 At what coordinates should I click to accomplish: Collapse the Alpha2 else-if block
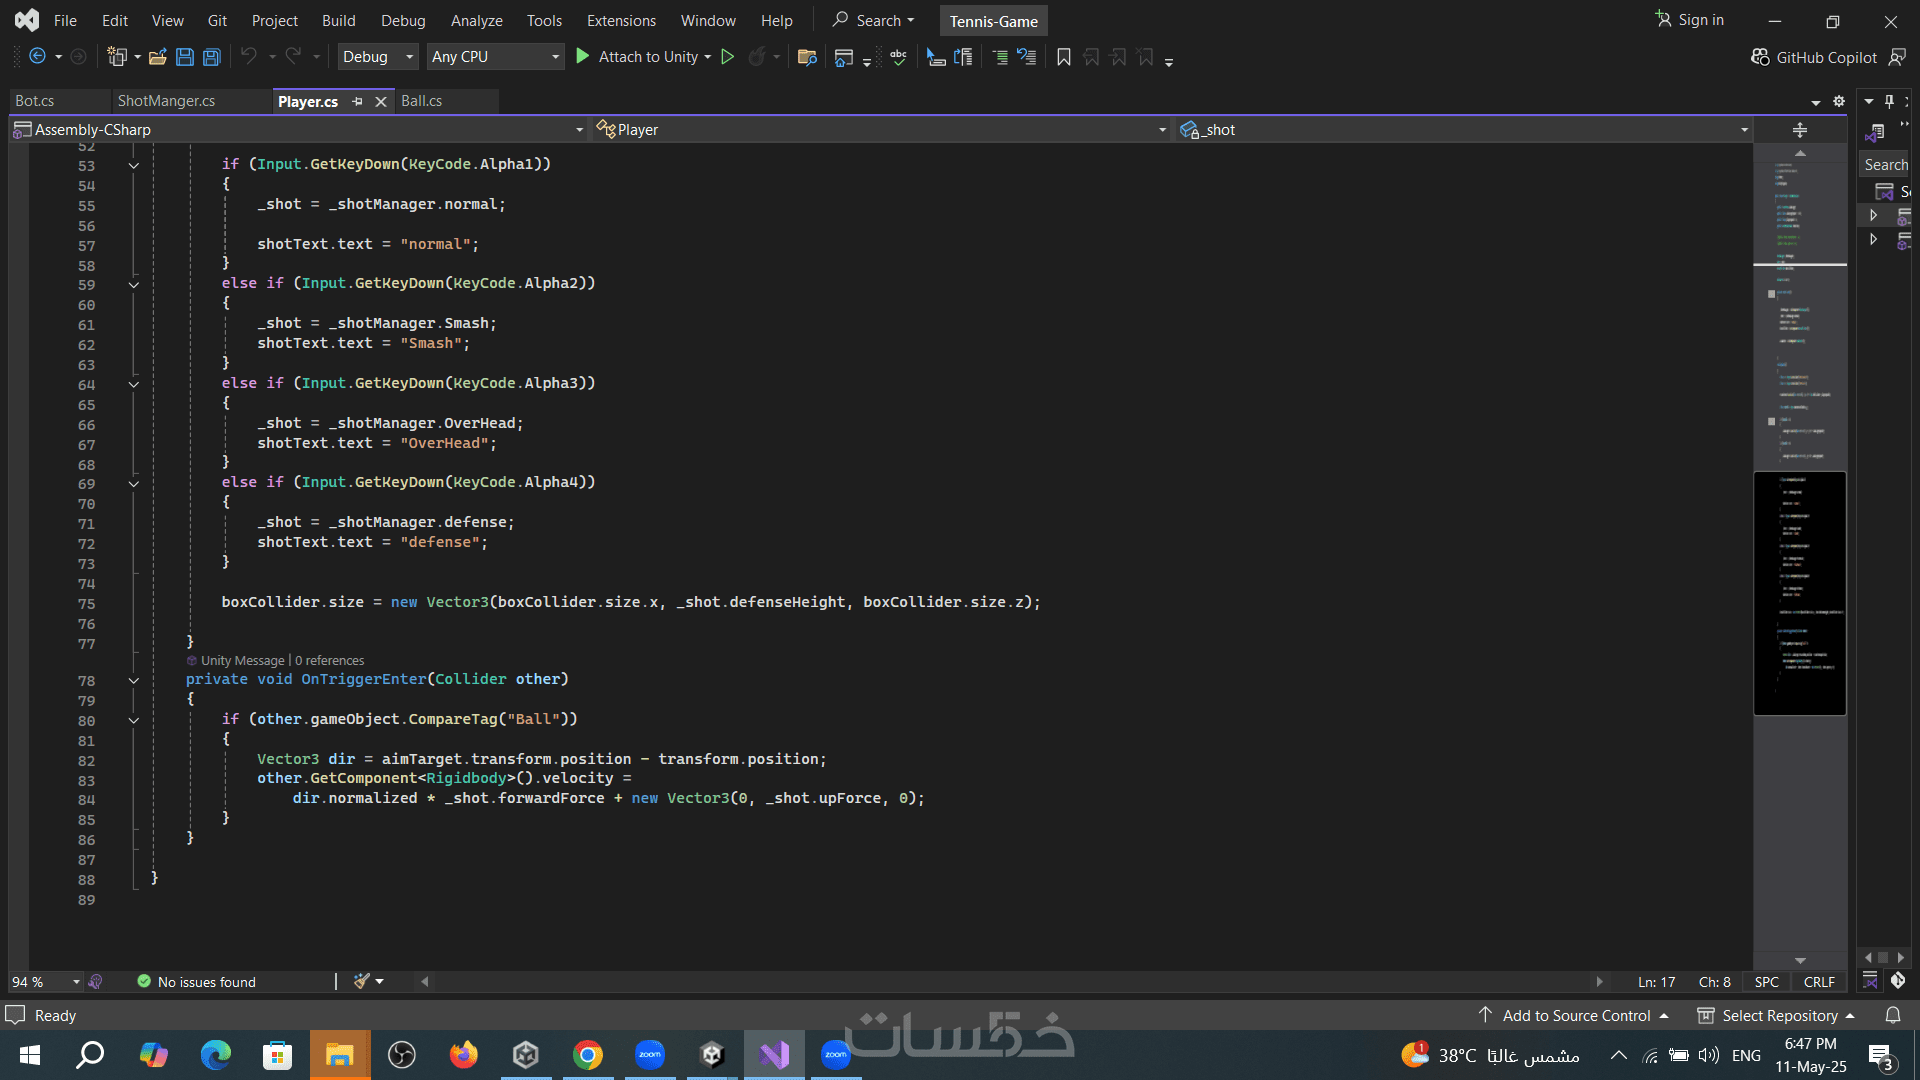click(x=133, y=284)
